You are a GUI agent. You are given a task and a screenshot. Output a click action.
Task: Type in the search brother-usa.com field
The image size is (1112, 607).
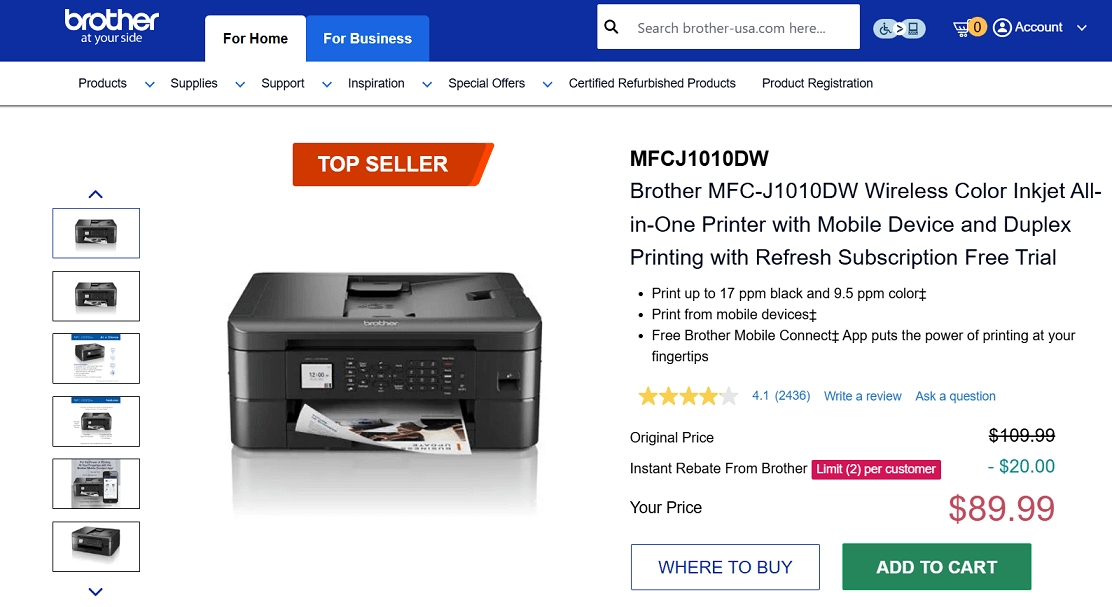click(x=740, y=28)
